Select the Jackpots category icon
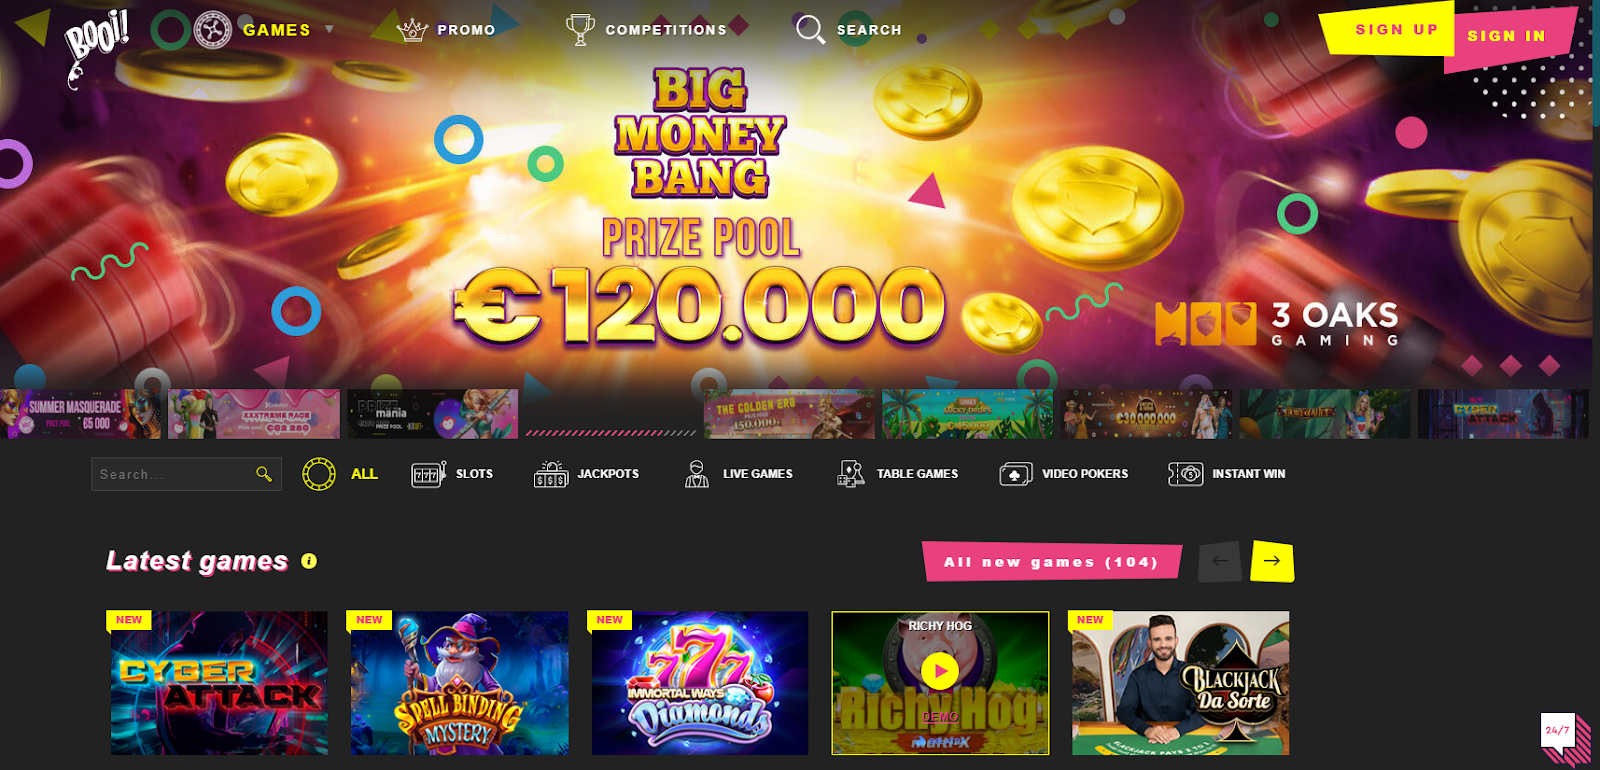Image resolution: width=1600 pixels, height=770 pixels. (551, 474)
